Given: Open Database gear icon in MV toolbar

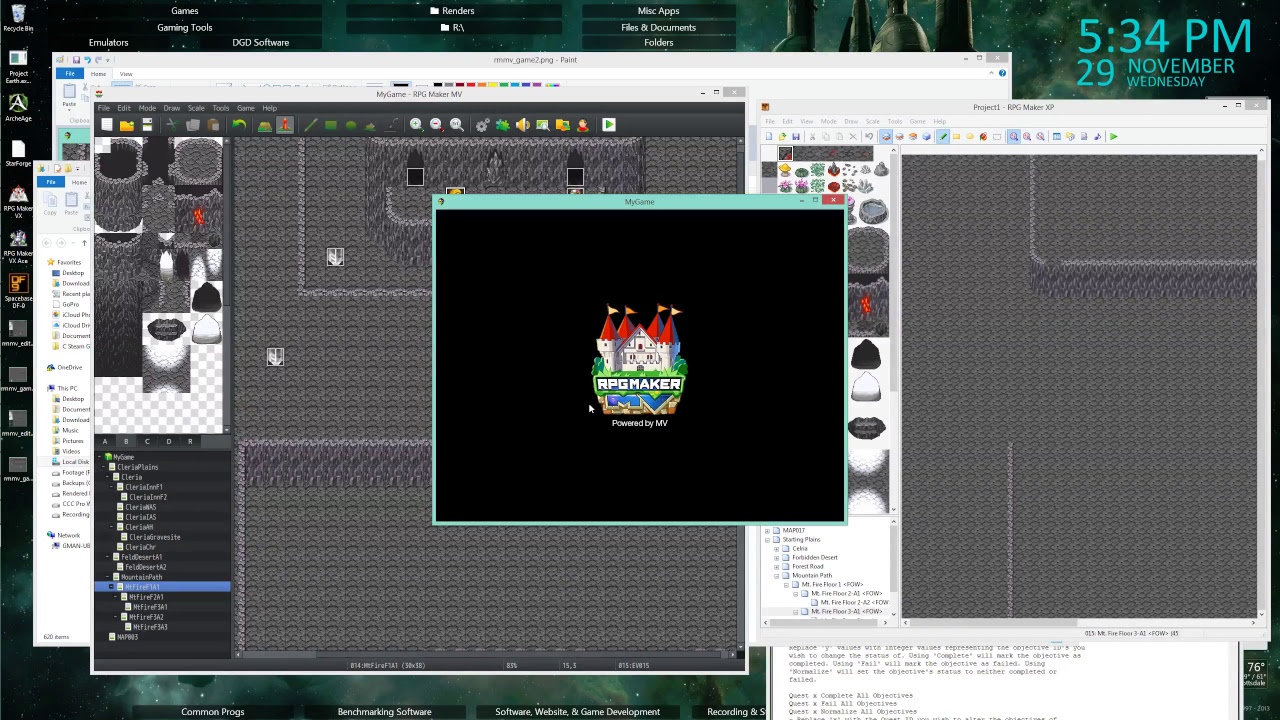Looking at the screenshot, I should click(482, 125).
